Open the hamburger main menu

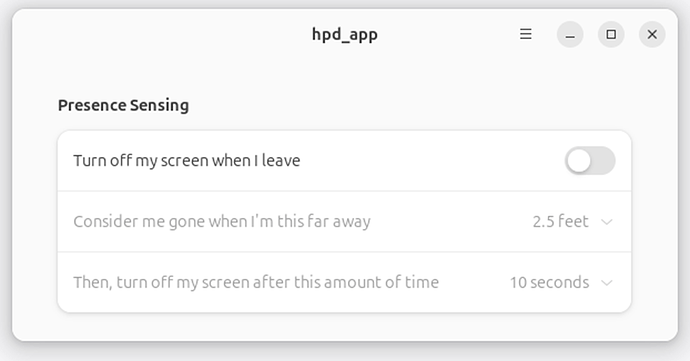coord(525,34)
